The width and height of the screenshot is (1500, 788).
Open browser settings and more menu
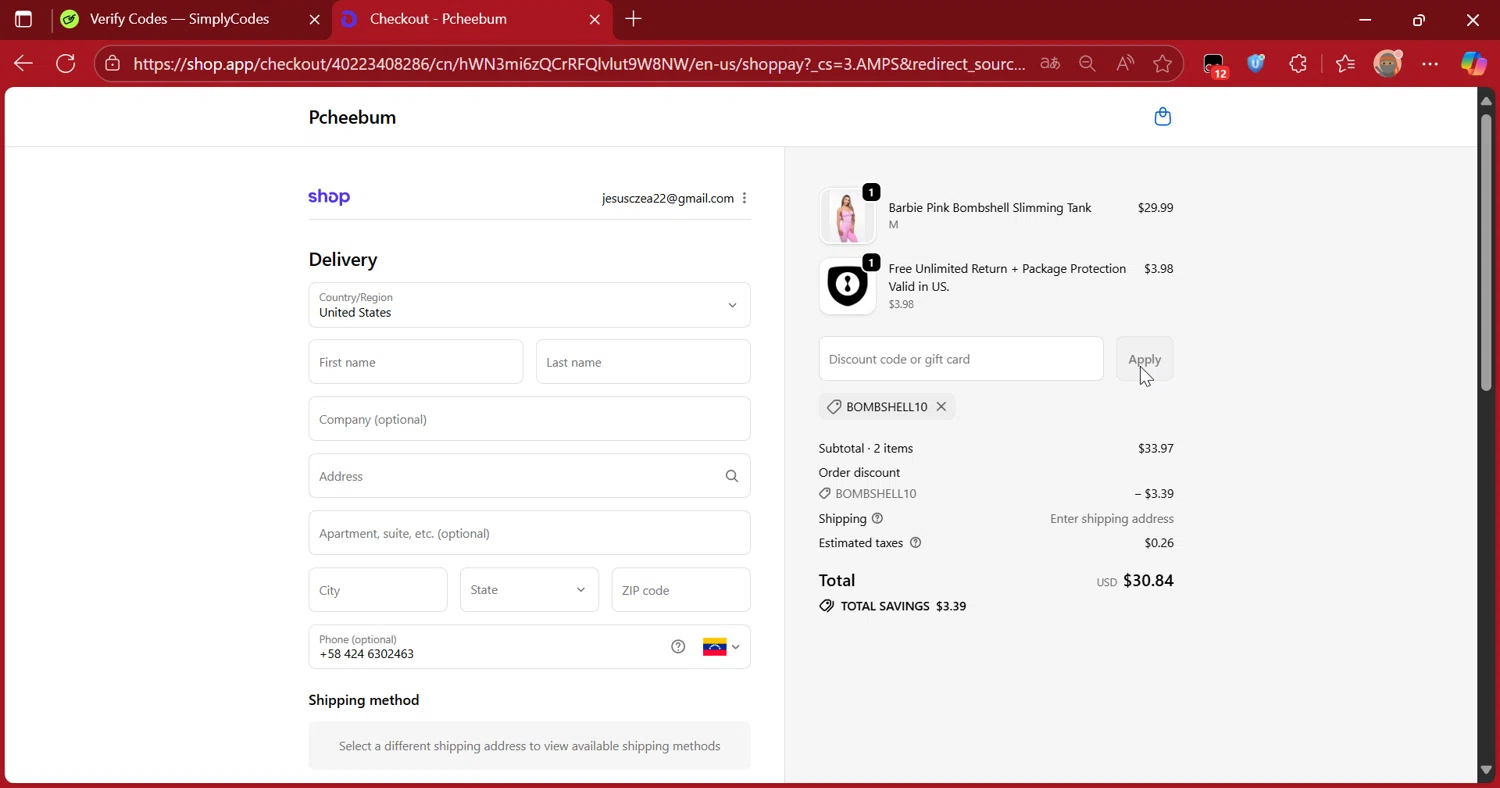click(1430, 64)
